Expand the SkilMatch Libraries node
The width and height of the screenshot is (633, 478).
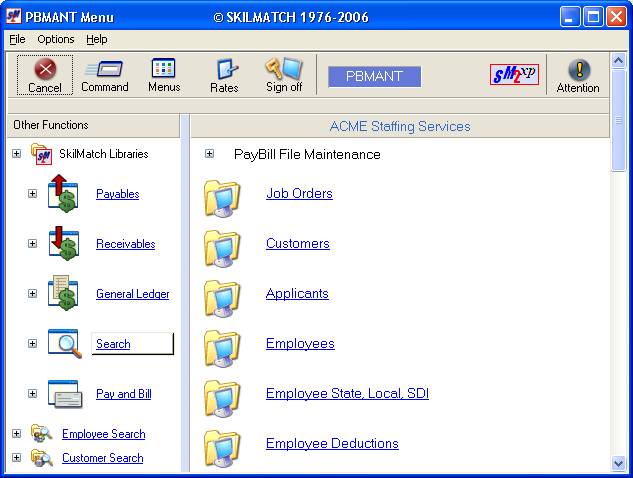tap(17, 154)
